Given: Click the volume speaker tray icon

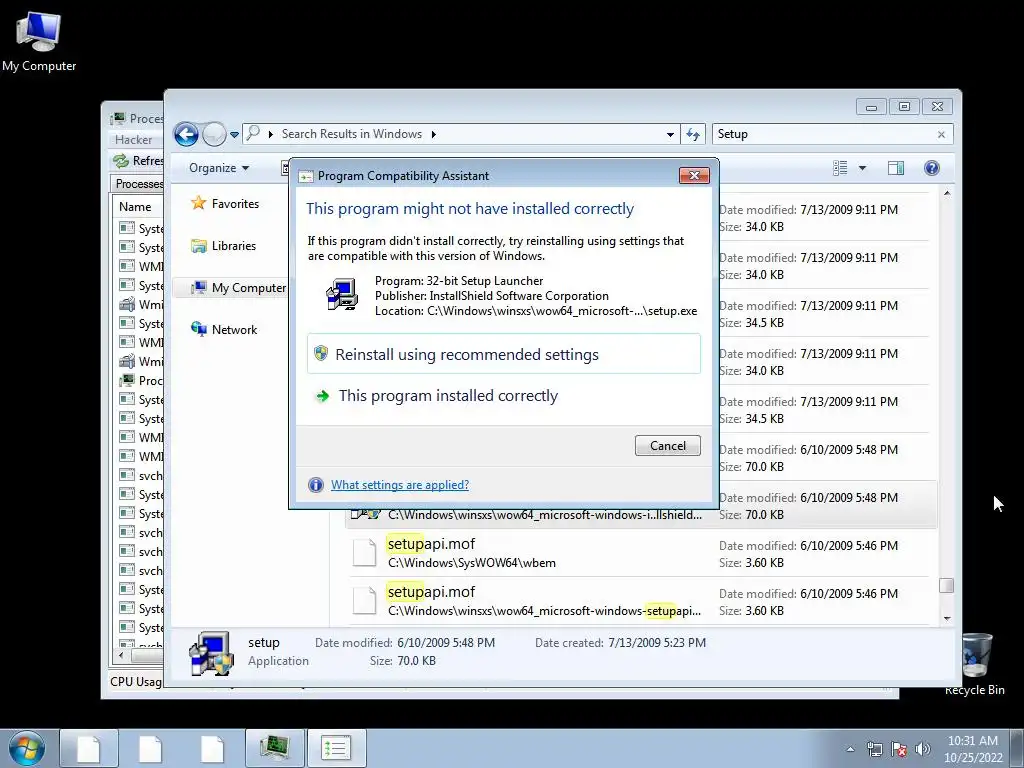Looking at the screenshot, I should [x=923, y=749].
